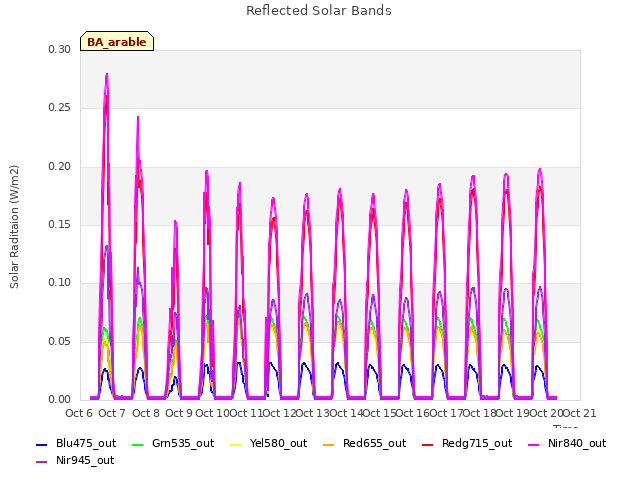The width and height of the screenshot is (640, 480).
Task: Toggle the Nir840_out legend entry
Action: tap(567, 444)
